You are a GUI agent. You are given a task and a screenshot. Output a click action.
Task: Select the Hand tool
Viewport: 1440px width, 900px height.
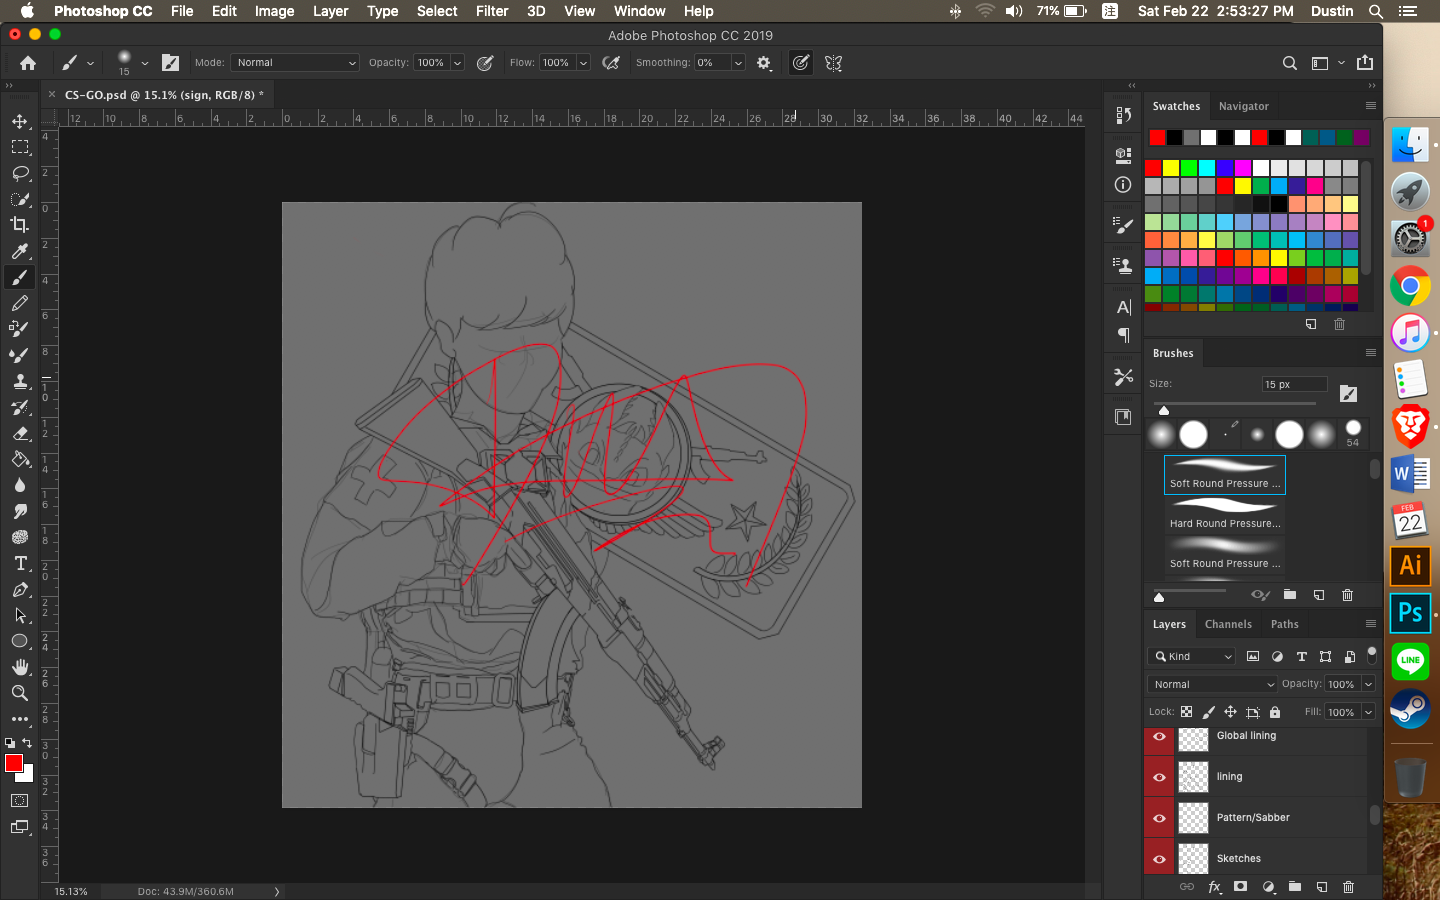click(20, 667)
